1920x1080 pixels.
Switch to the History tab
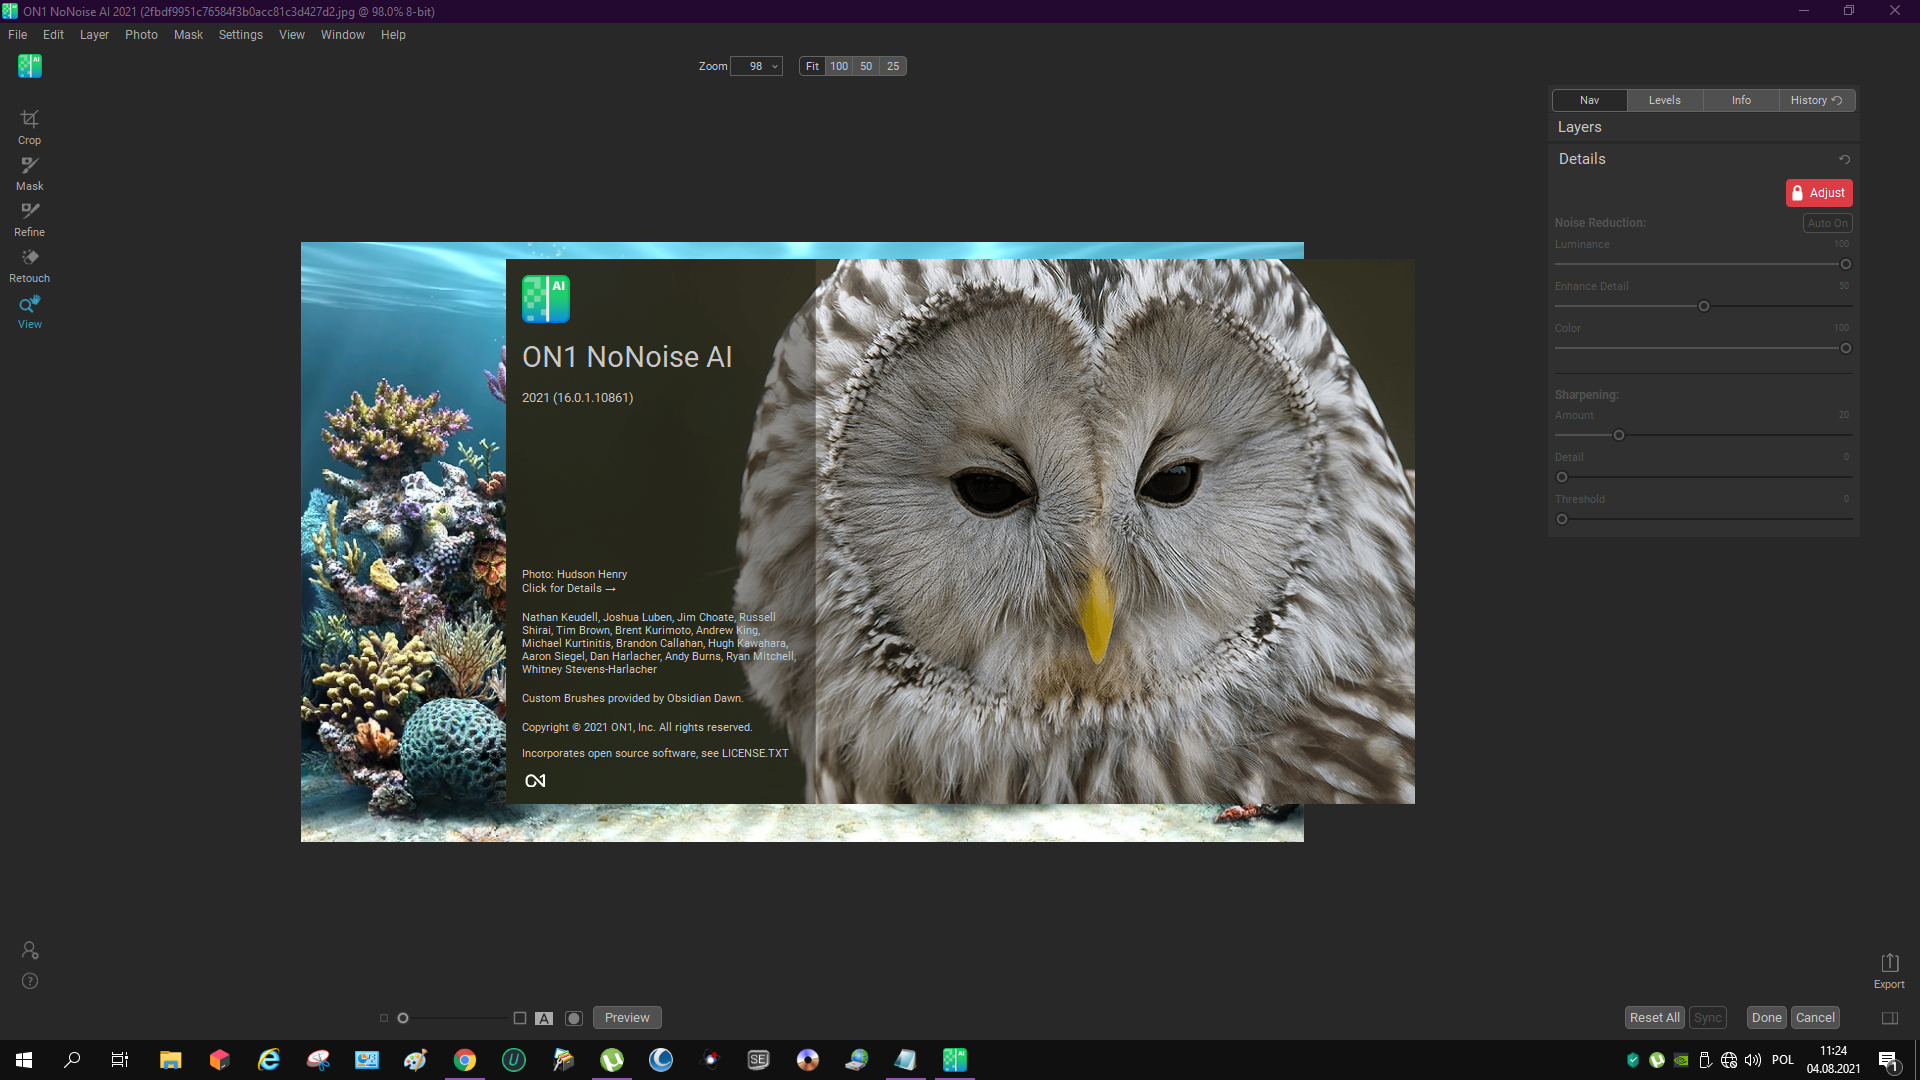point(1817,100)
